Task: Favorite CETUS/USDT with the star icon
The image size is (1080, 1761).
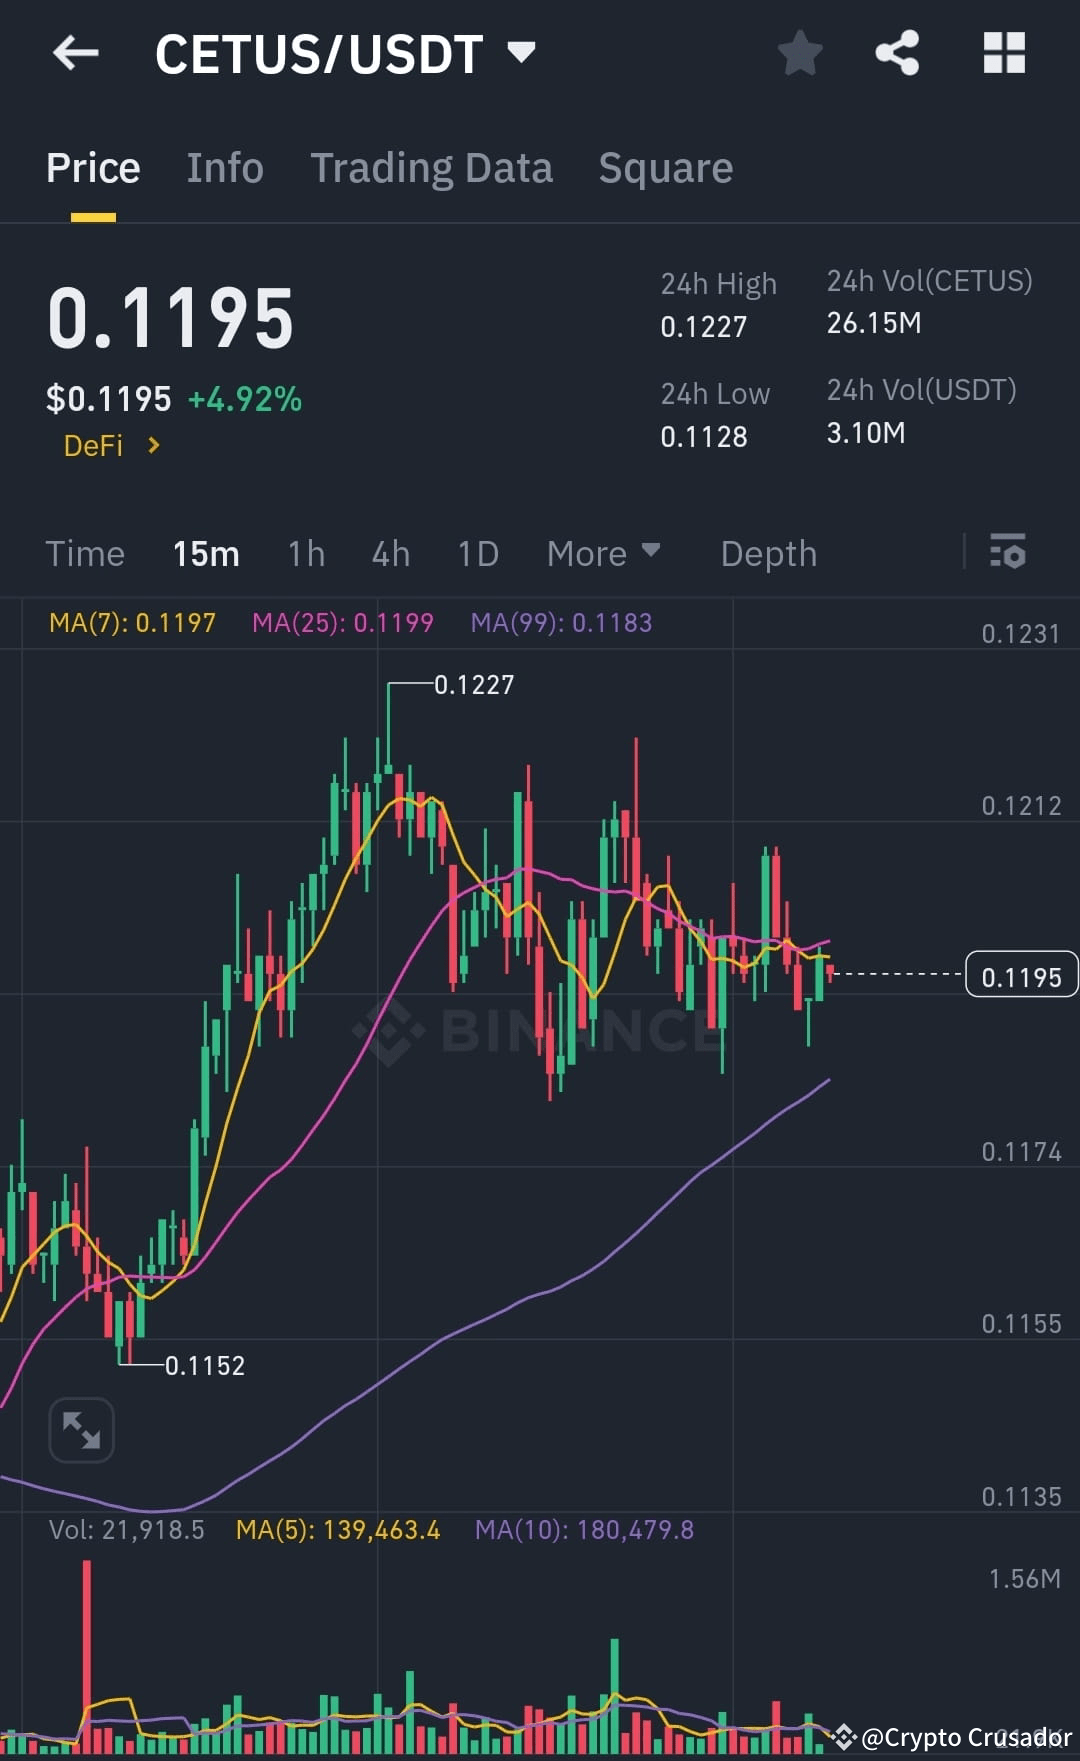Action: click(799, 54)
